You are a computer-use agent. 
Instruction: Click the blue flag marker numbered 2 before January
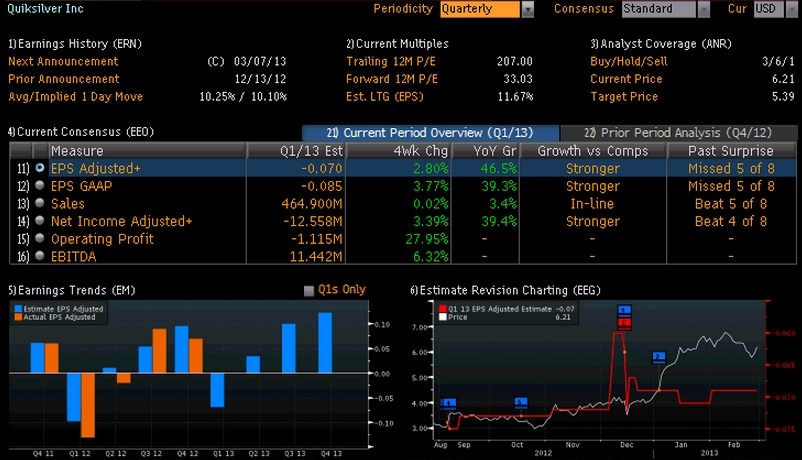click(x=659, y=357)
